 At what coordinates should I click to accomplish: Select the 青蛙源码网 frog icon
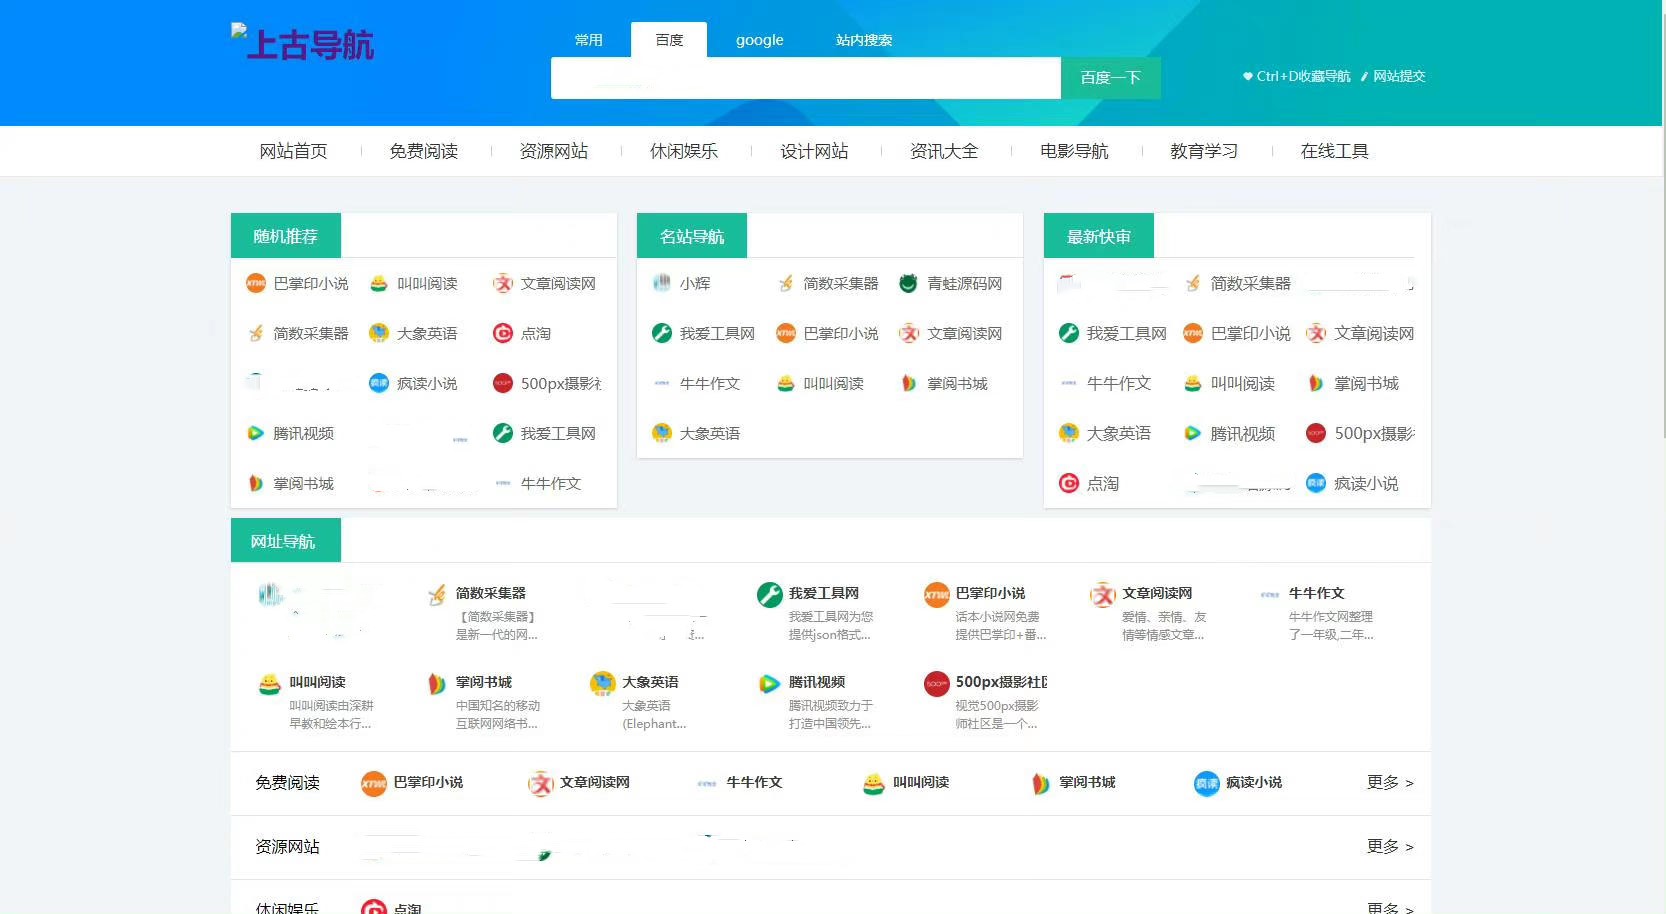(x=906, y=283)
